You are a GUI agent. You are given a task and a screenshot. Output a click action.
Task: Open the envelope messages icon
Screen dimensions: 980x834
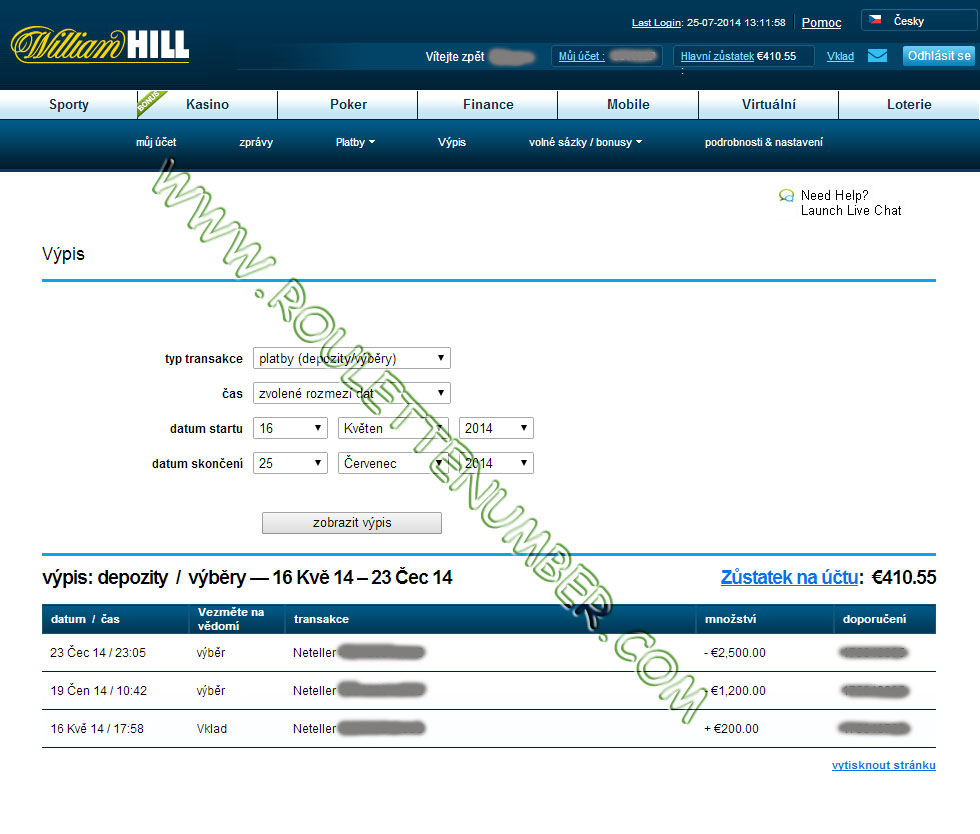[x=878, y=56]
